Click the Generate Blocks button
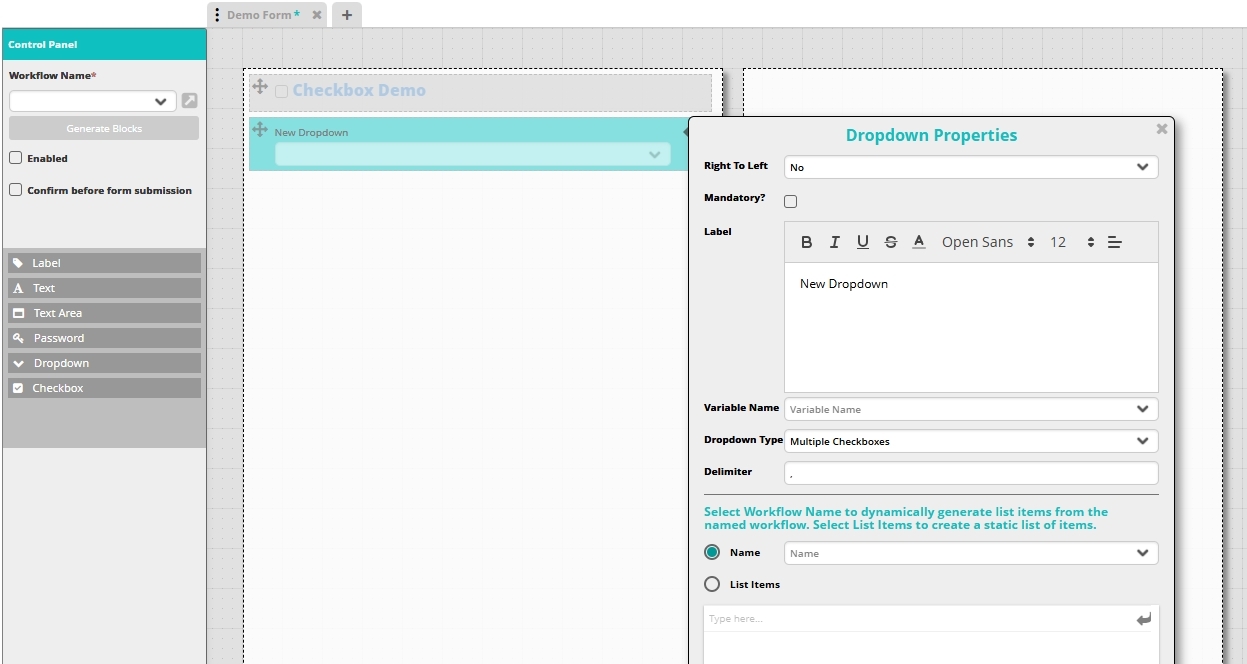Viewport: 1247px width, 664px height. [104, 128]
